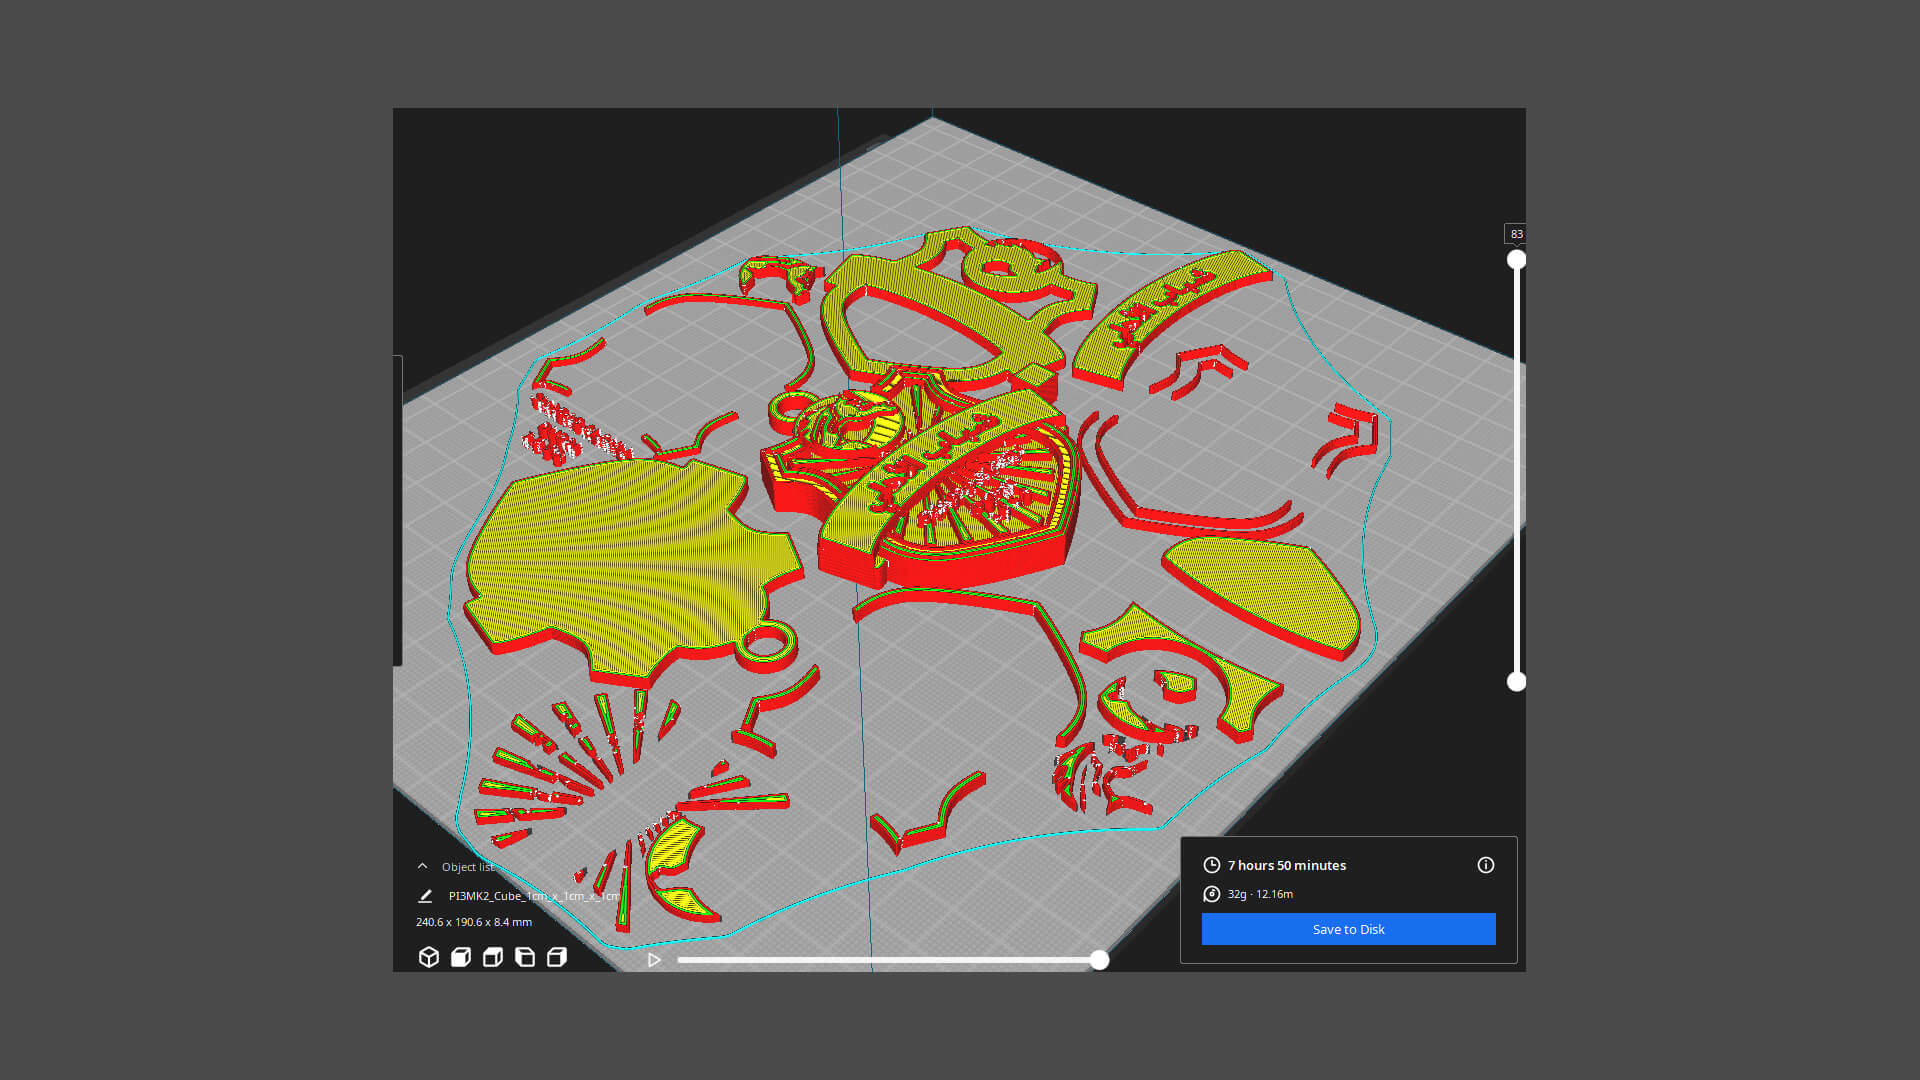Click the simulation path slider handle
This screenshot has width=1920, height=1080.
pyautogui.click(x=1100, y=960)
